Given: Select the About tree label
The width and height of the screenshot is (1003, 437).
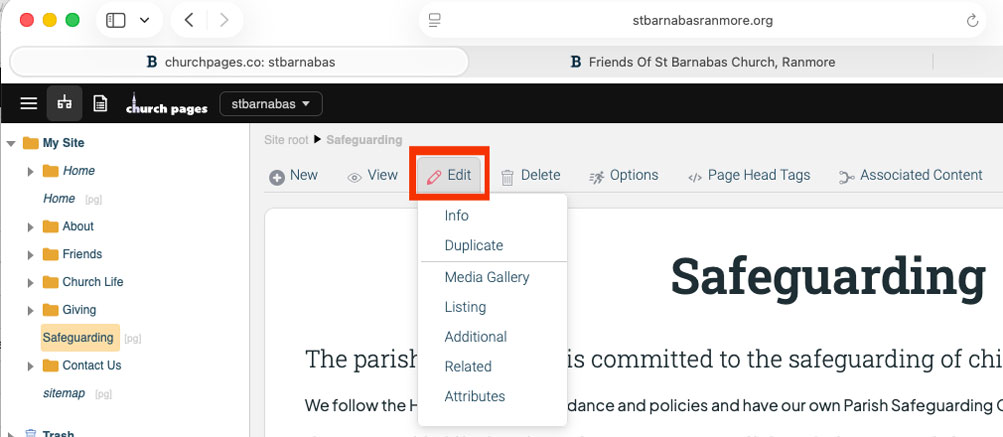Looking at the screenshot, I should [78, 226].
